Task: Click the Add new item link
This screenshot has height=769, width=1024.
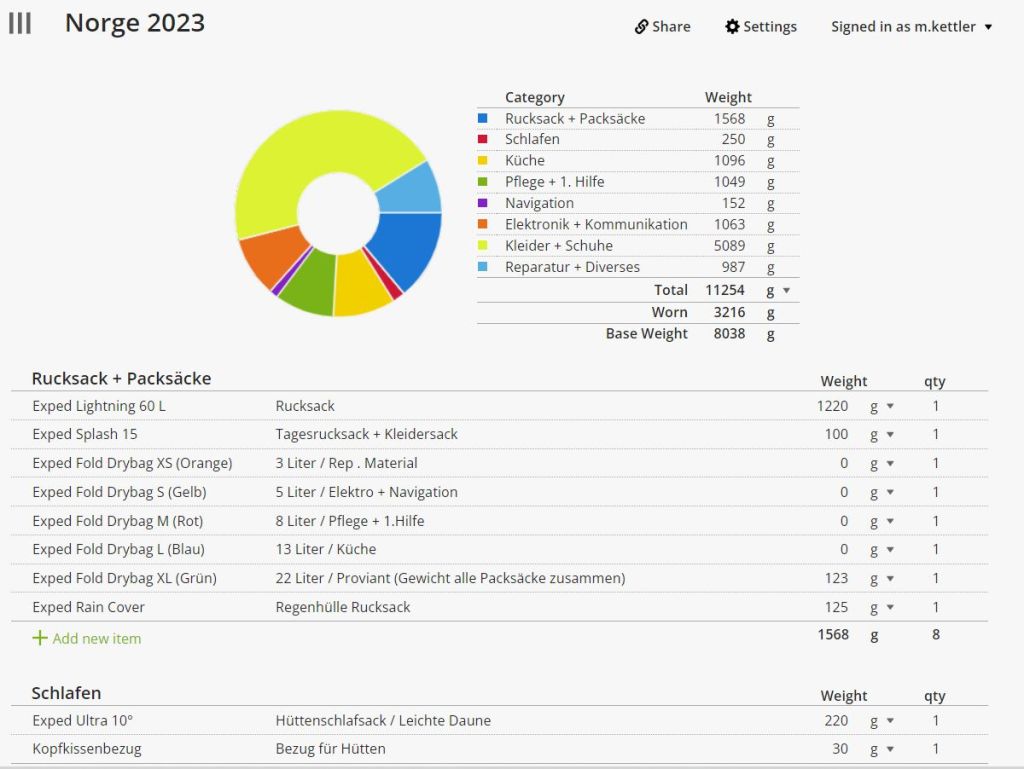Action: coord(96,638)
